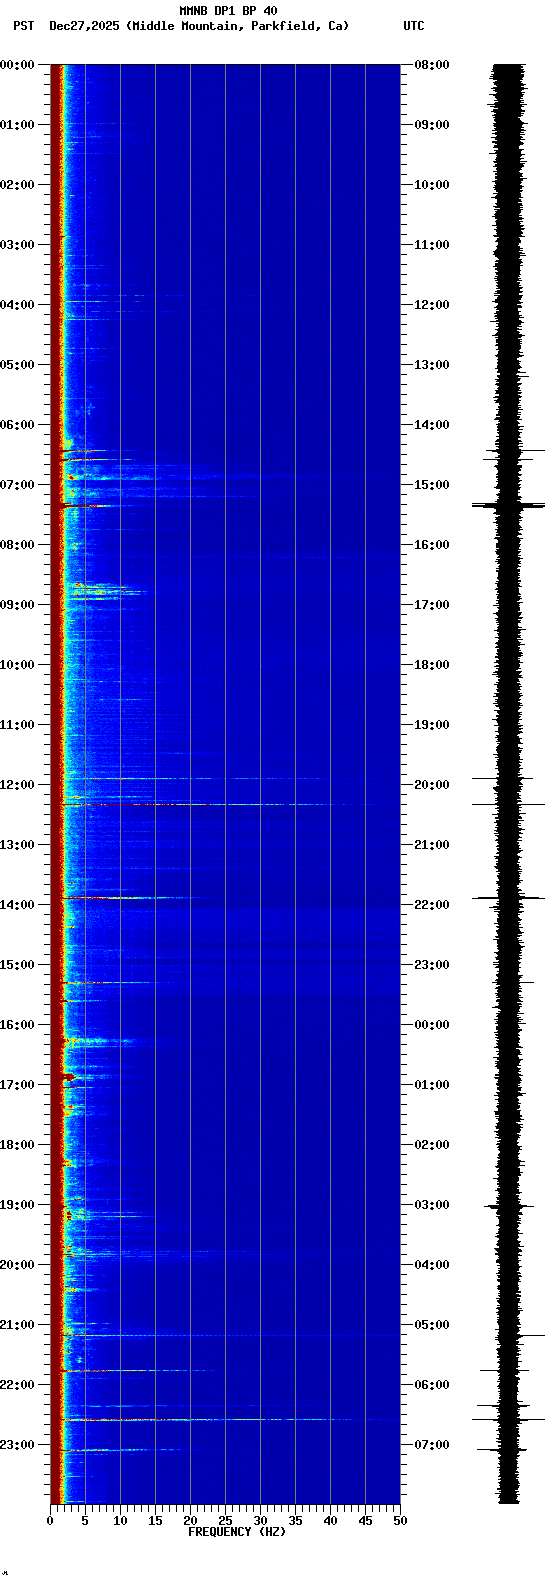Click the 20:00 label on the UTC axis

tap(432, 785)
